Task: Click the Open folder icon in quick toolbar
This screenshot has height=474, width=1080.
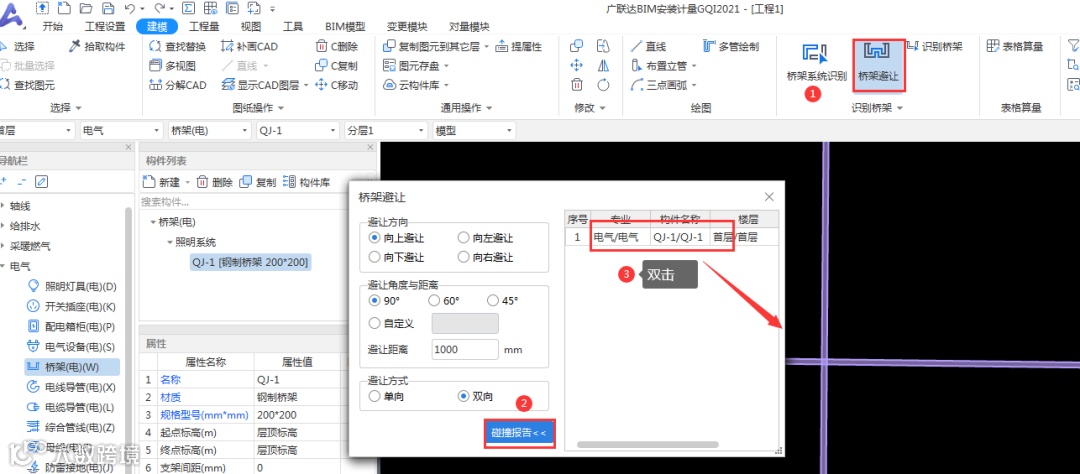Action: (x=85, y=8)
